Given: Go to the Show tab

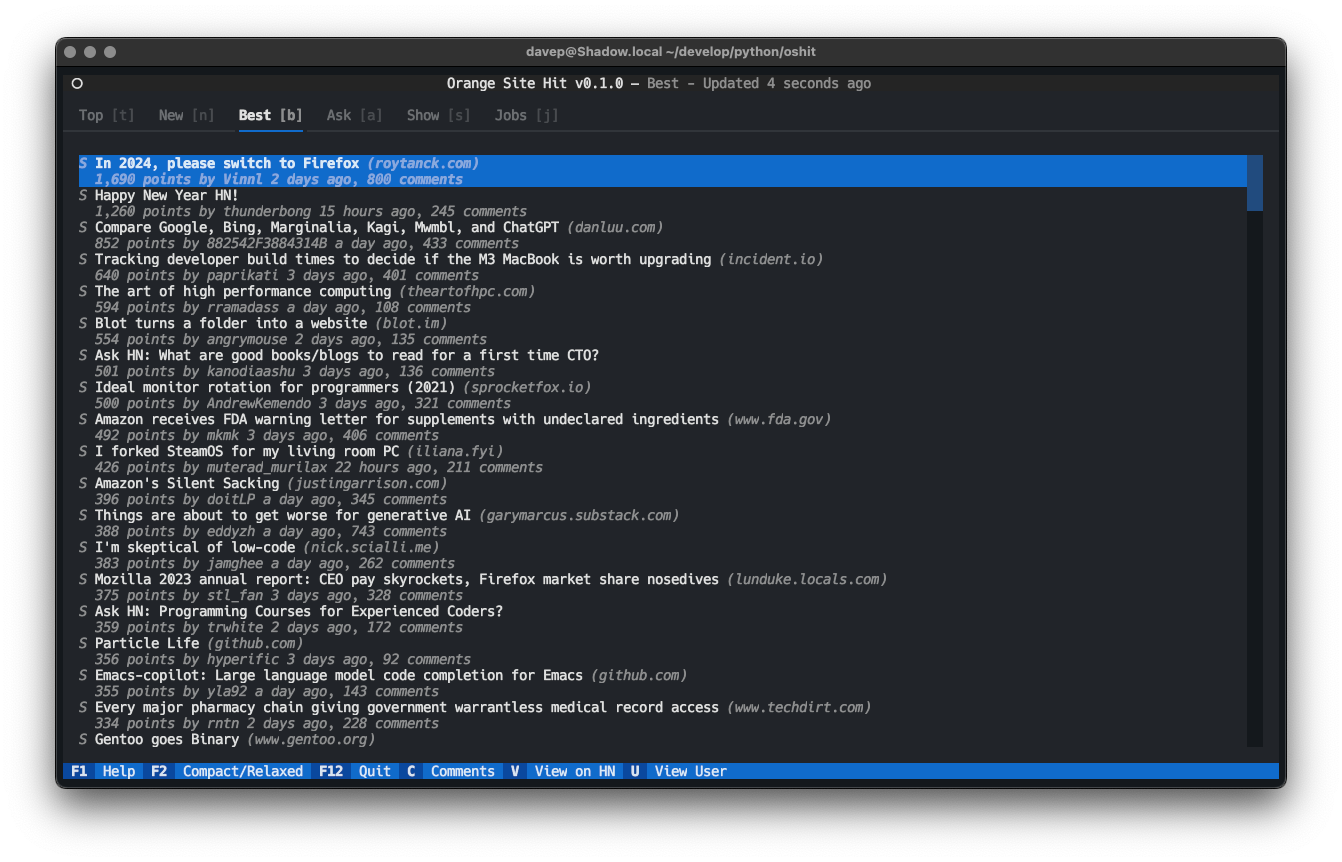Looking at the screenshot, I should (x=438, y=115).
